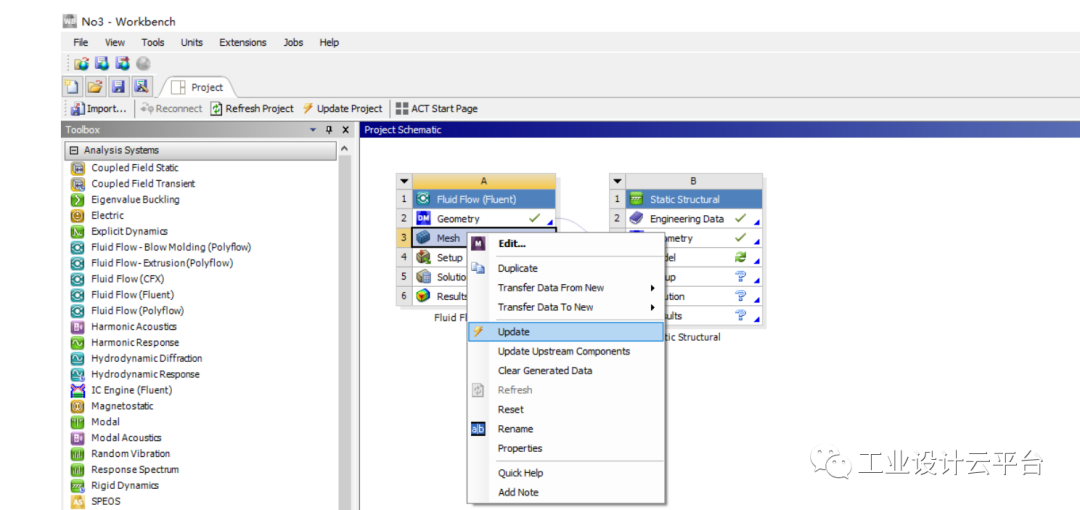Click the New Project toolbar icon

72,87
